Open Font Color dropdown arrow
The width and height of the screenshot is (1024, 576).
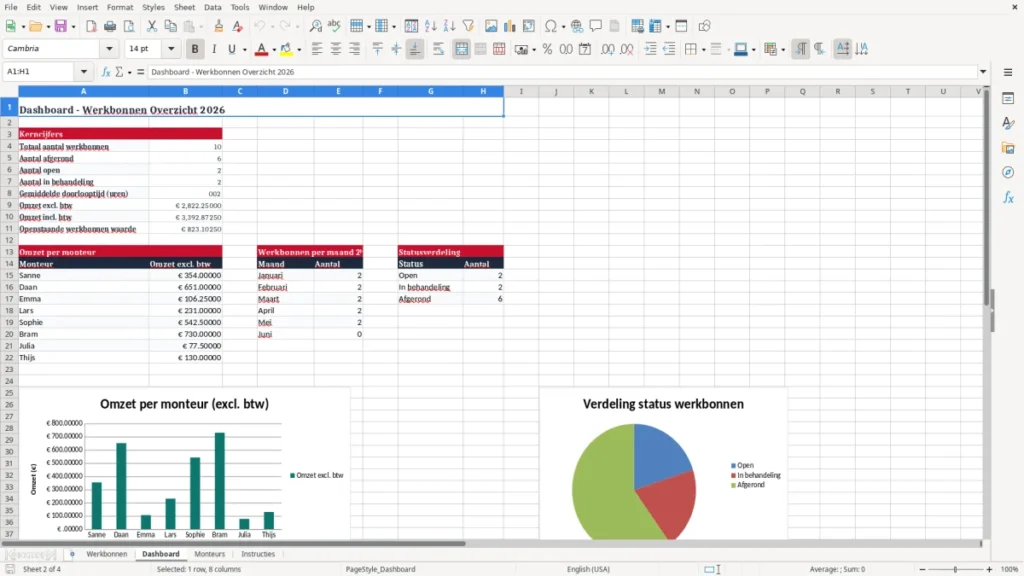[x=274, y=50]
